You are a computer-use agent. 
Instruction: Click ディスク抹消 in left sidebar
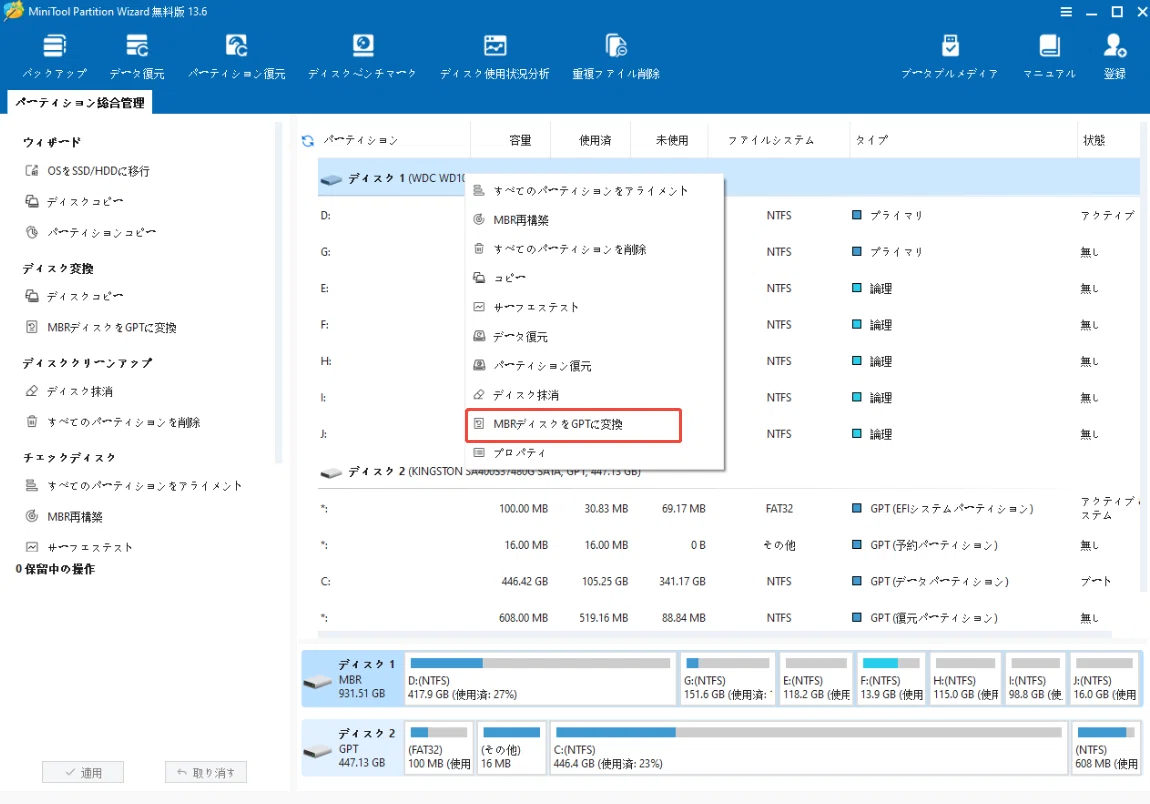pyautogui.click(x=70, y=391)
